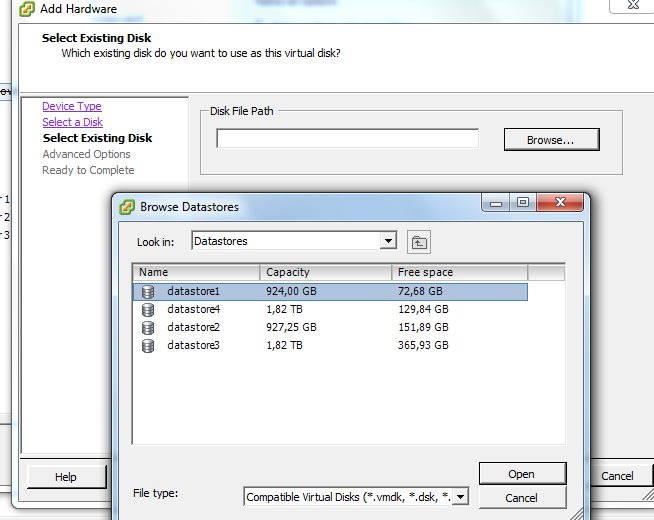
Task: Select datastore2 in the list
Action: [194, 327]
